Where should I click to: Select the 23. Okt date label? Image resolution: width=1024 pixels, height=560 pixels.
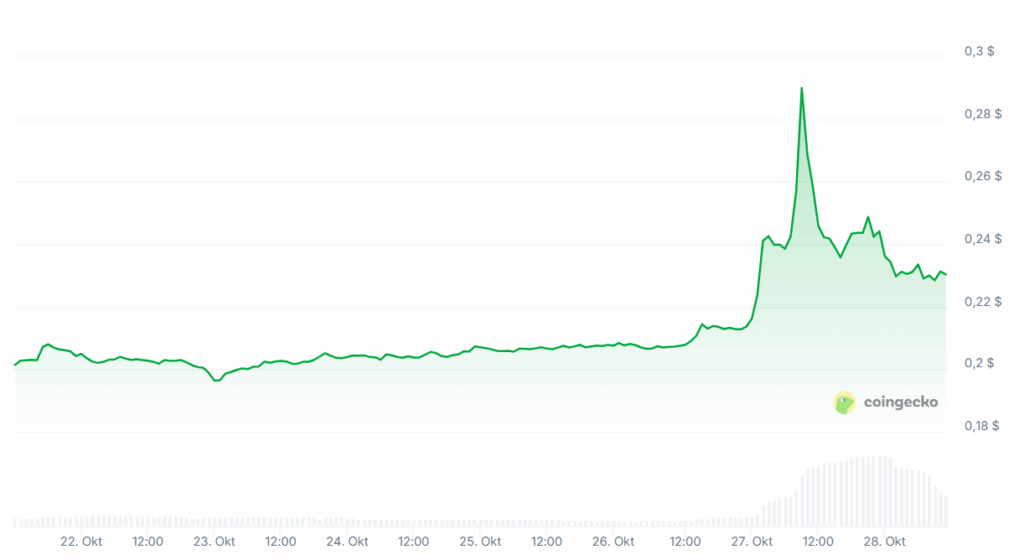pyautogui.click(x=214, y=541)
